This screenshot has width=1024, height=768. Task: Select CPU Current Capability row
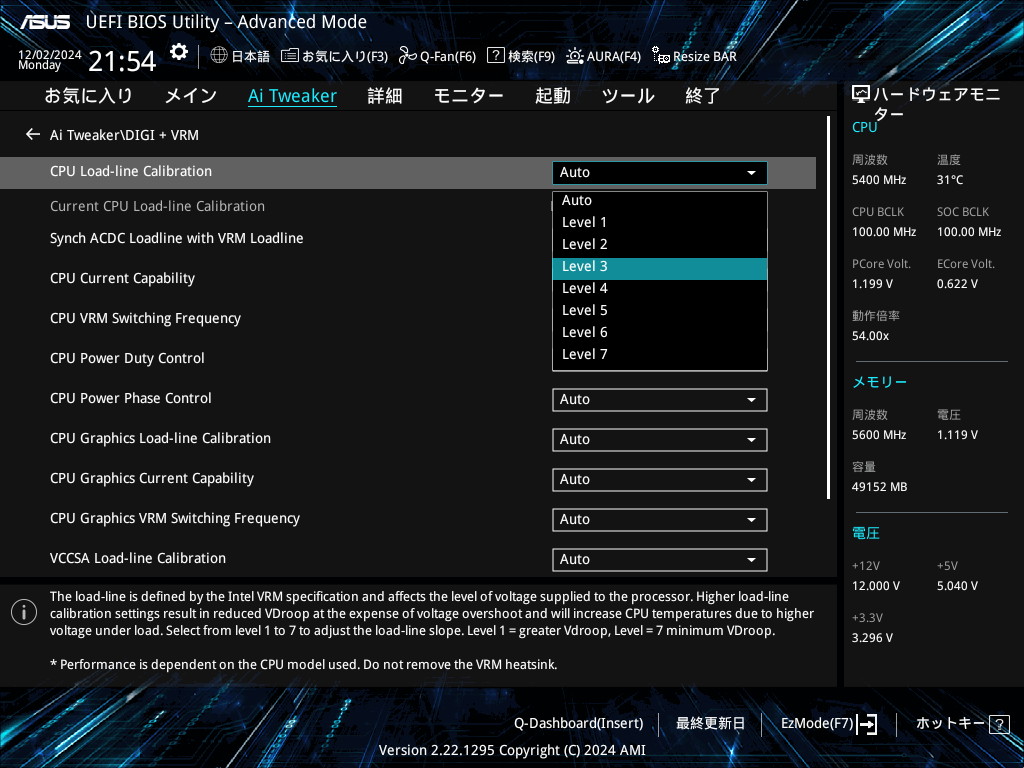tap(122, 278)
